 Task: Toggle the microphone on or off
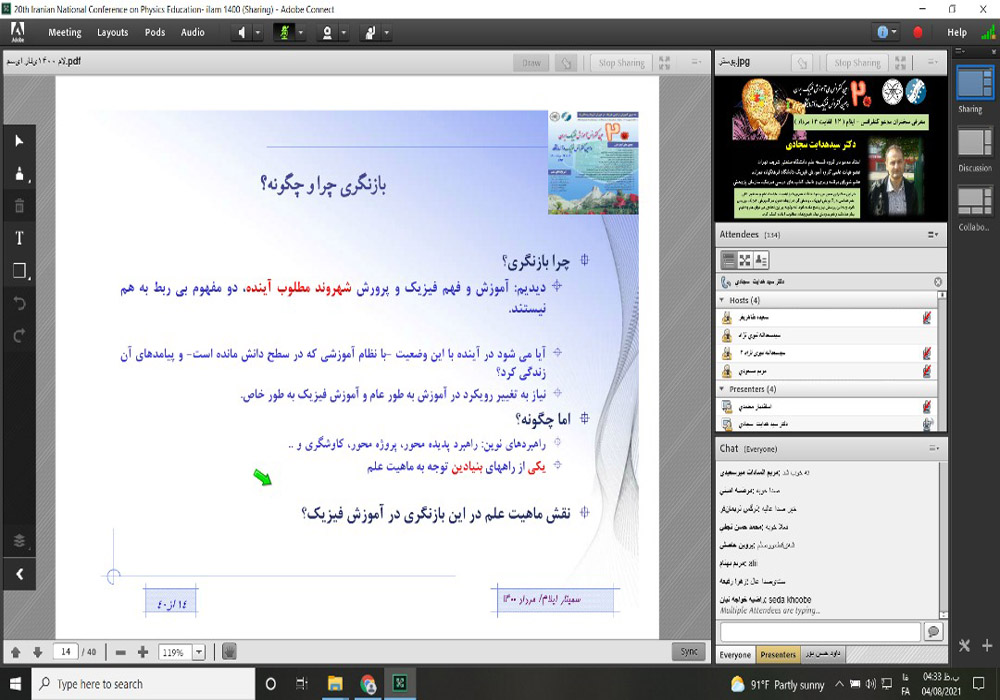pos(283,32)
